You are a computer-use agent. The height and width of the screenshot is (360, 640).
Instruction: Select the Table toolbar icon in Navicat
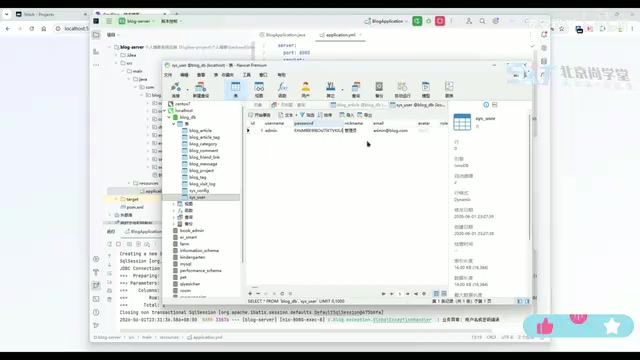[236, 89]
